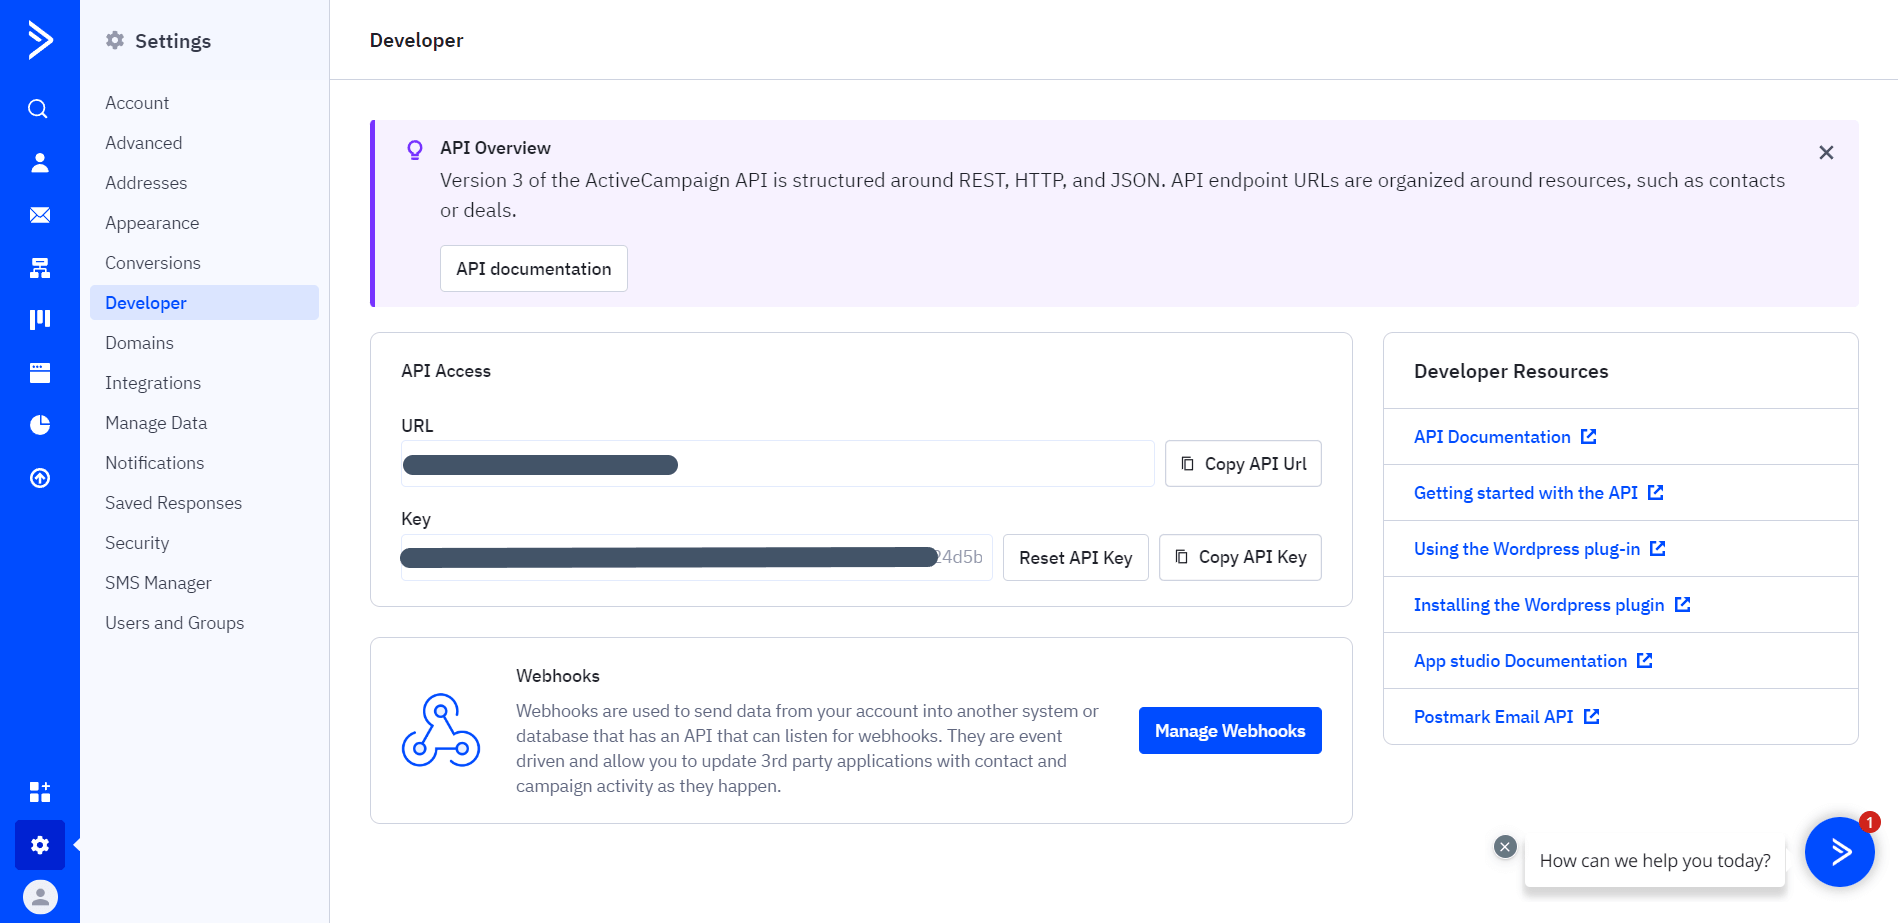Close the help chat prompt popup
The width and height of the screenshot is (1898, 923).
(x=1505, y=847)
